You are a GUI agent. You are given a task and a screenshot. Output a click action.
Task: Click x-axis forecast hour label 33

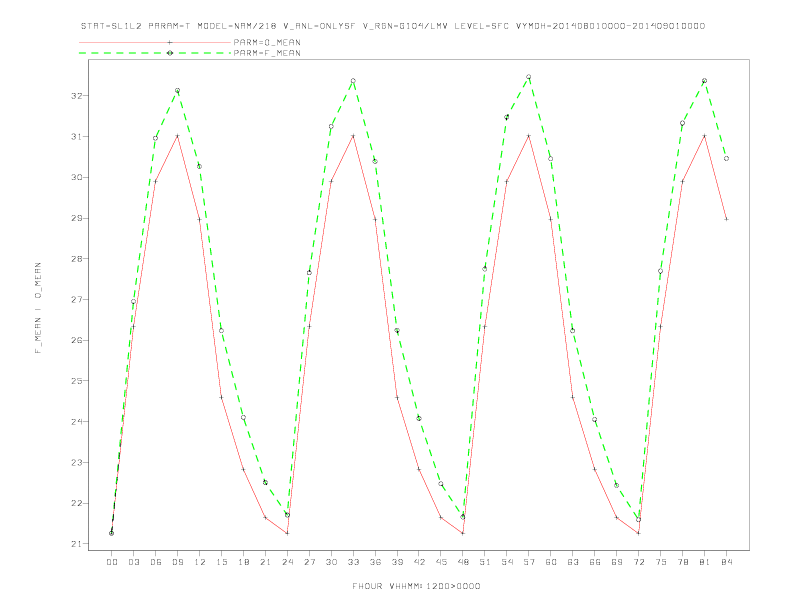click(353, 562)
